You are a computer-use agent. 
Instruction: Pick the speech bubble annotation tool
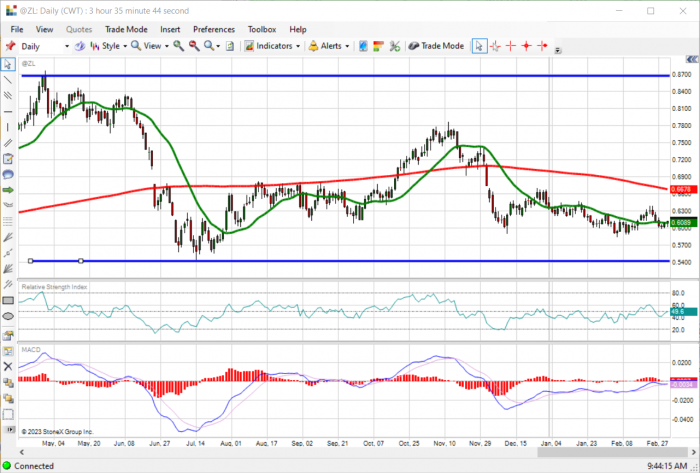tap(8, 174)
